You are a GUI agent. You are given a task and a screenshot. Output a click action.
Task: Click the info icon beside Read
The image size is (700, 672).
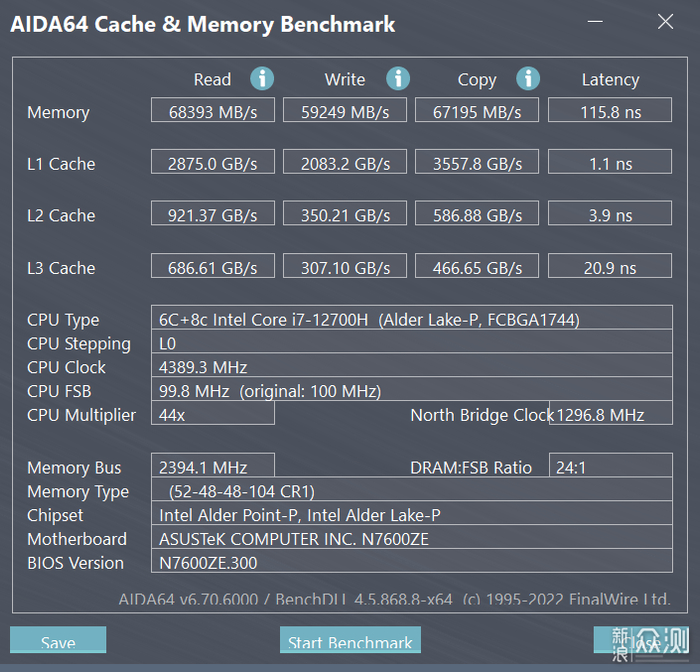[x=262, y=79]
